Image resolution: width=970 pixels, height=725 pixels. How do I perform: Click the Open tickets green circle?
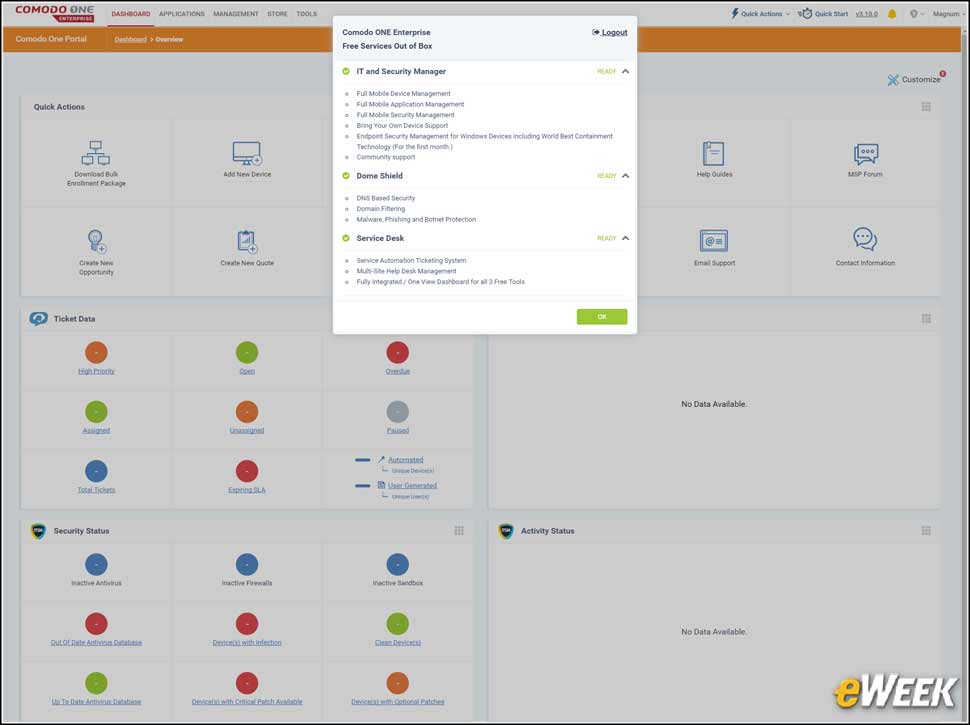247,352
